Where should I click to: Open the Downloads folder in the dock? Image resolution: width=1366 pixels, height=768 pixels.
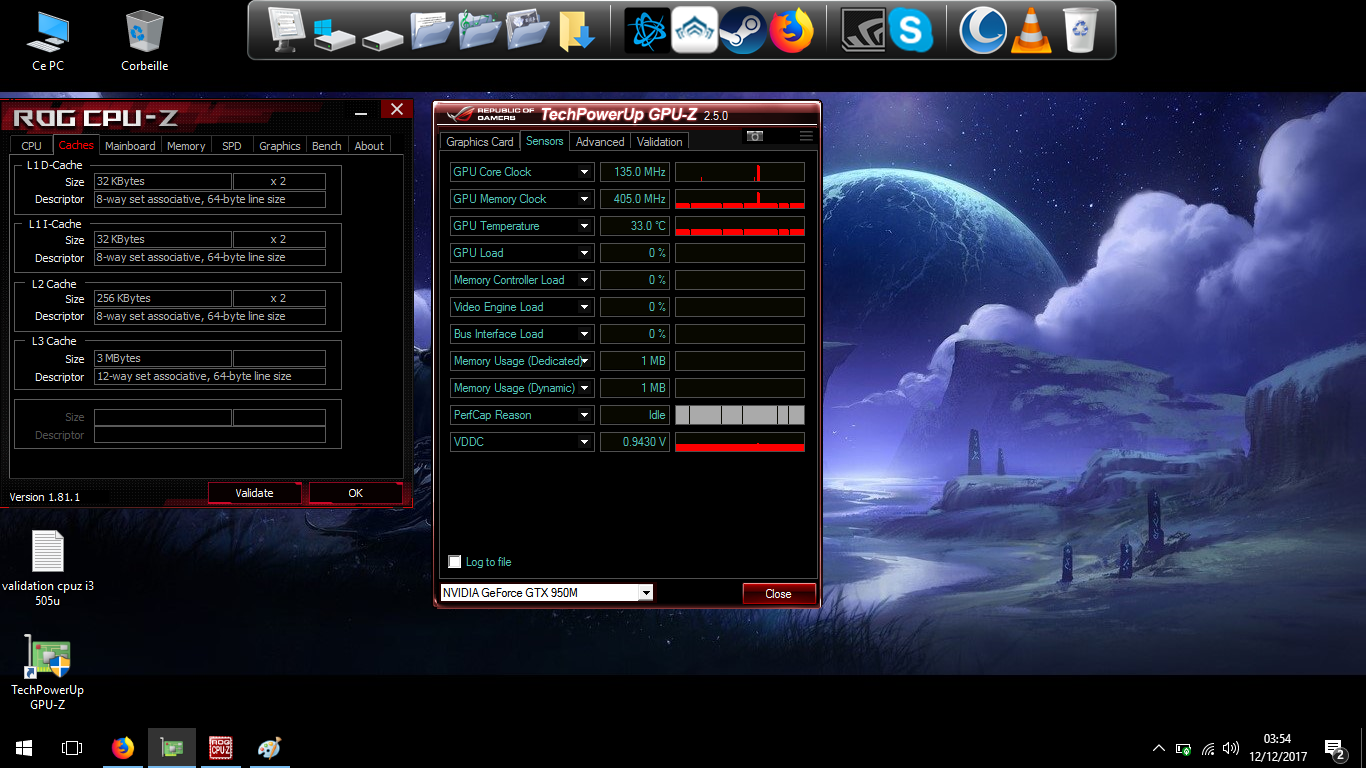(577, 30)
